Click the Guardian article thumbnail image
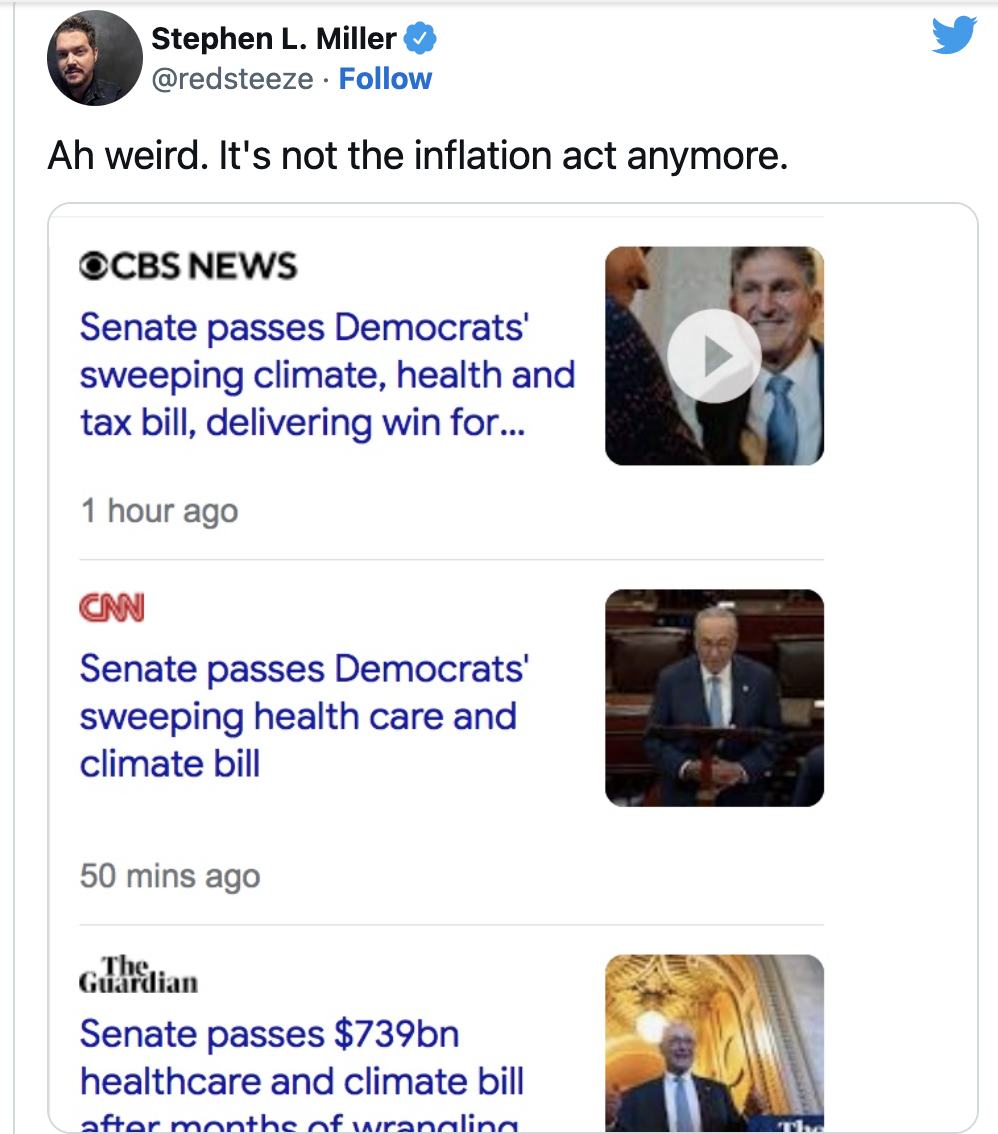The width and height of the screenshot is (998, 1134). (715, 1043)
